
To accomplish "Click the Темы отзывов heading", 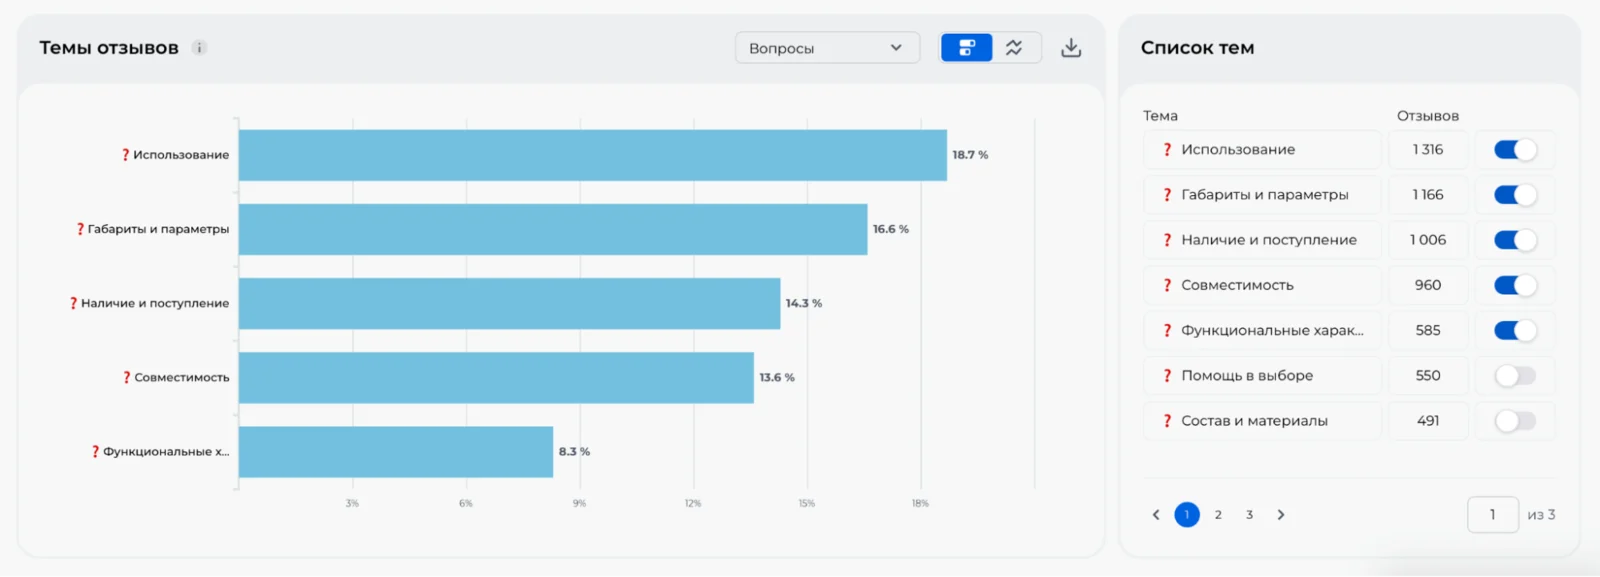I will (x=109, y=48).
